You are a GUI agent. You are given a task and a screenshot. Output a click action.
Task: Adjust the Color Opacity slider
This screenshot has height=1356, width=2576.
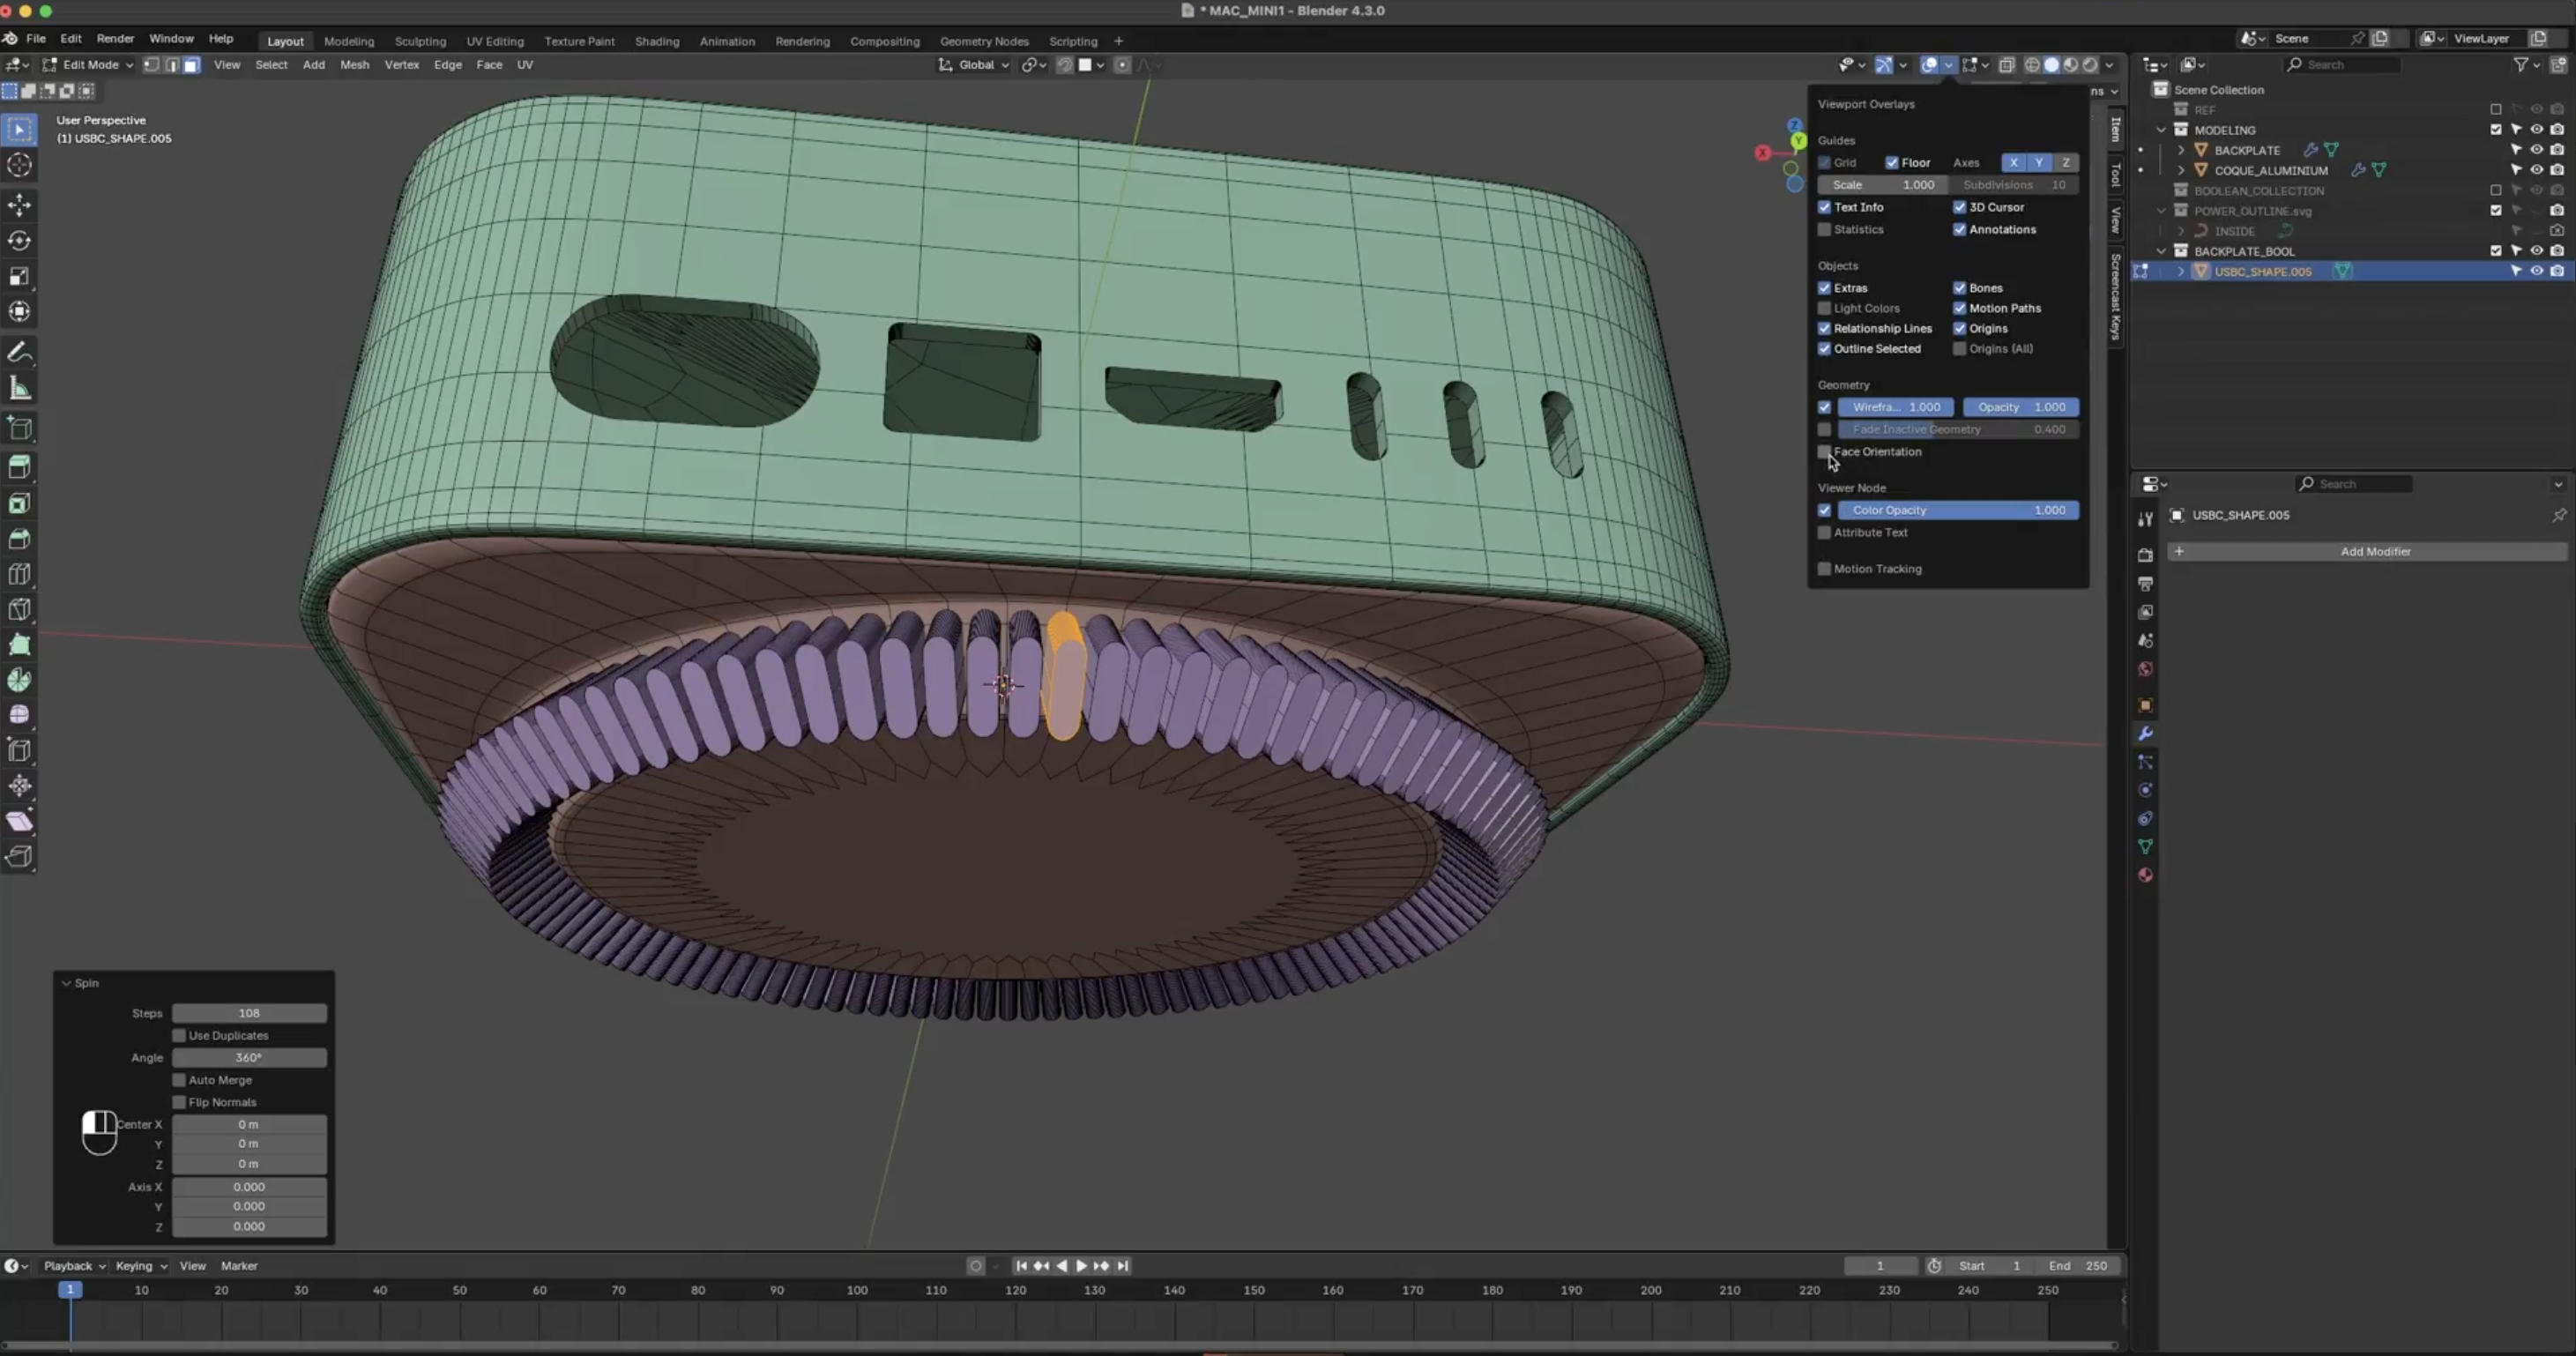(x=1957, y=510)
